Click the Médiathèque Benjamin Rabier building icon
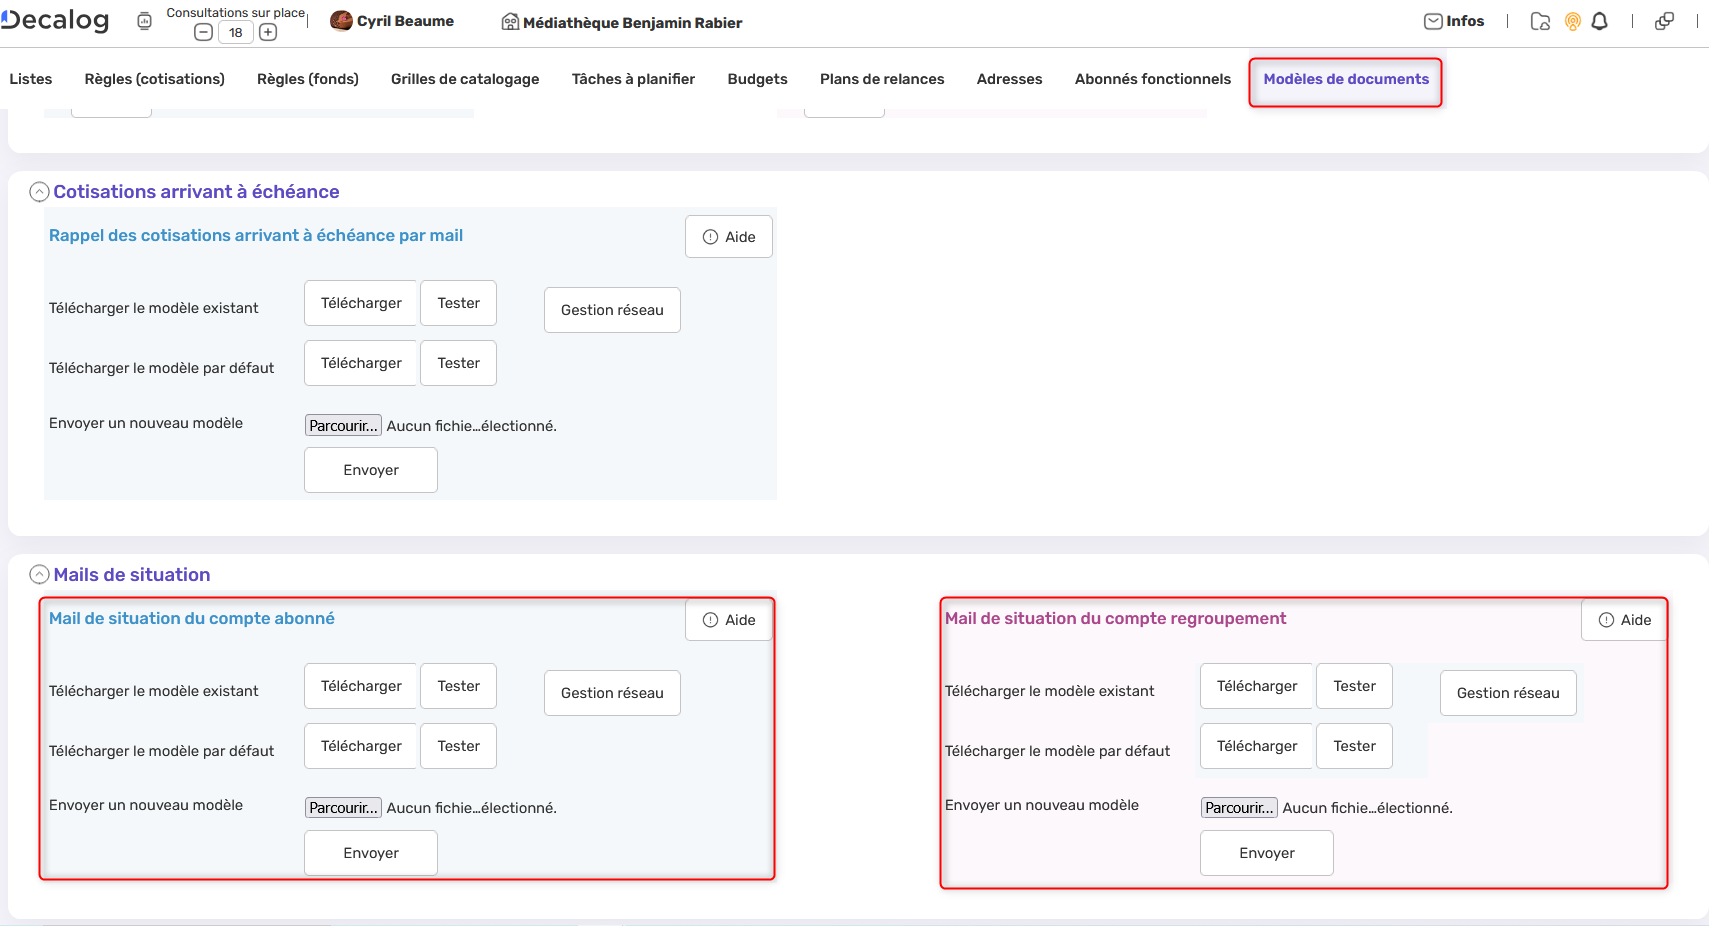The image size is (1709, 926). coord(510,21)
